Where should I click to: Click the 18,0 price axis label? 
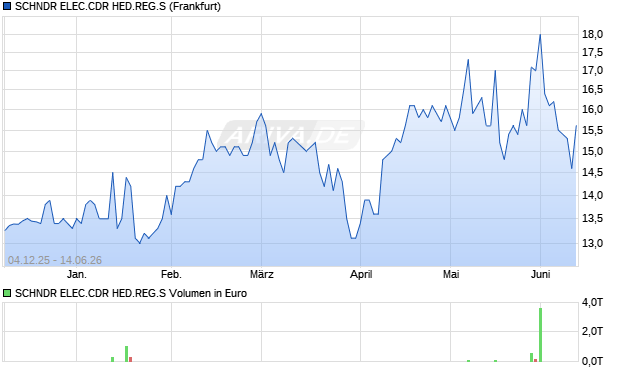point(592,34)
